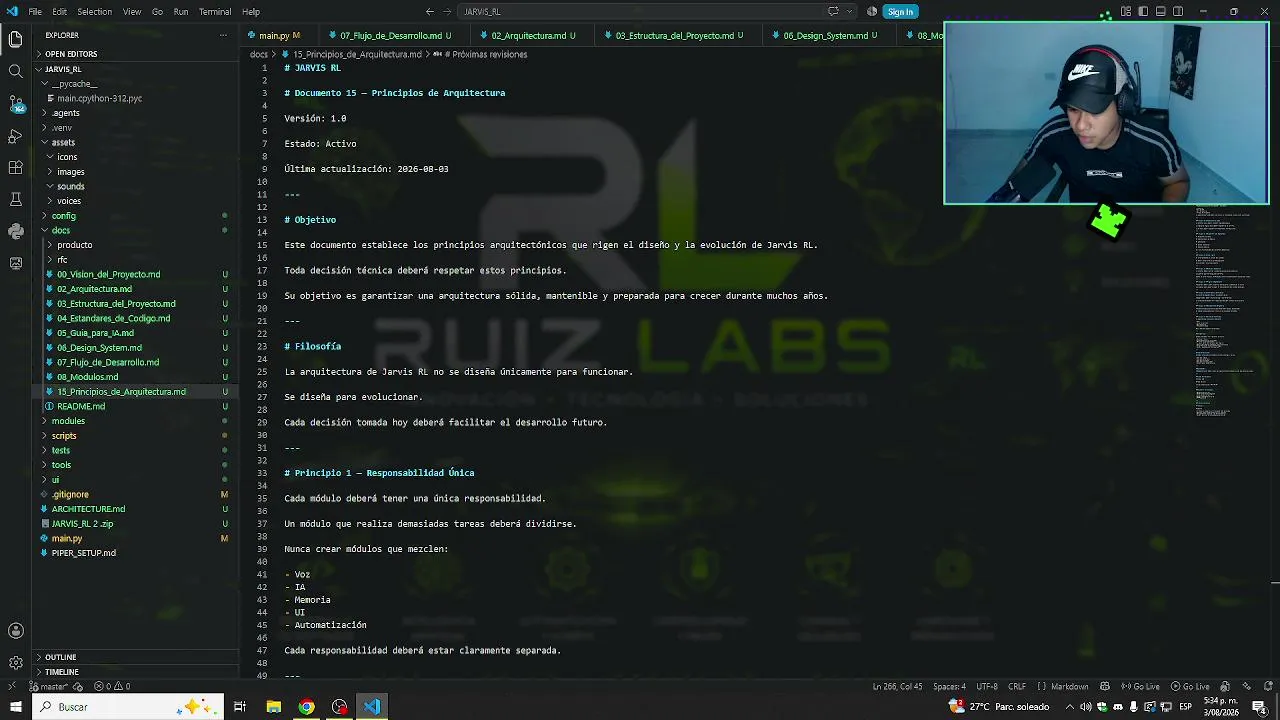Open Explorer views and more actions menu

[223, 35]
